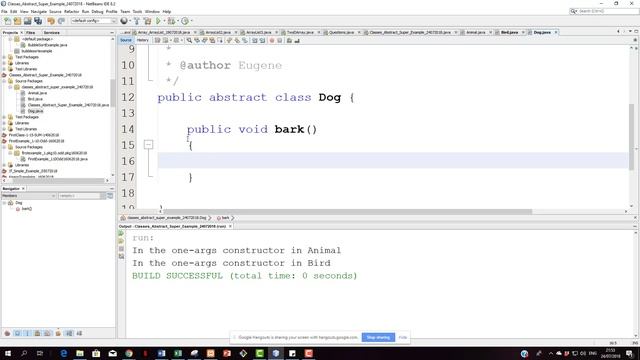Open the Members dropdown in Navigator

[x=29, y=196]
